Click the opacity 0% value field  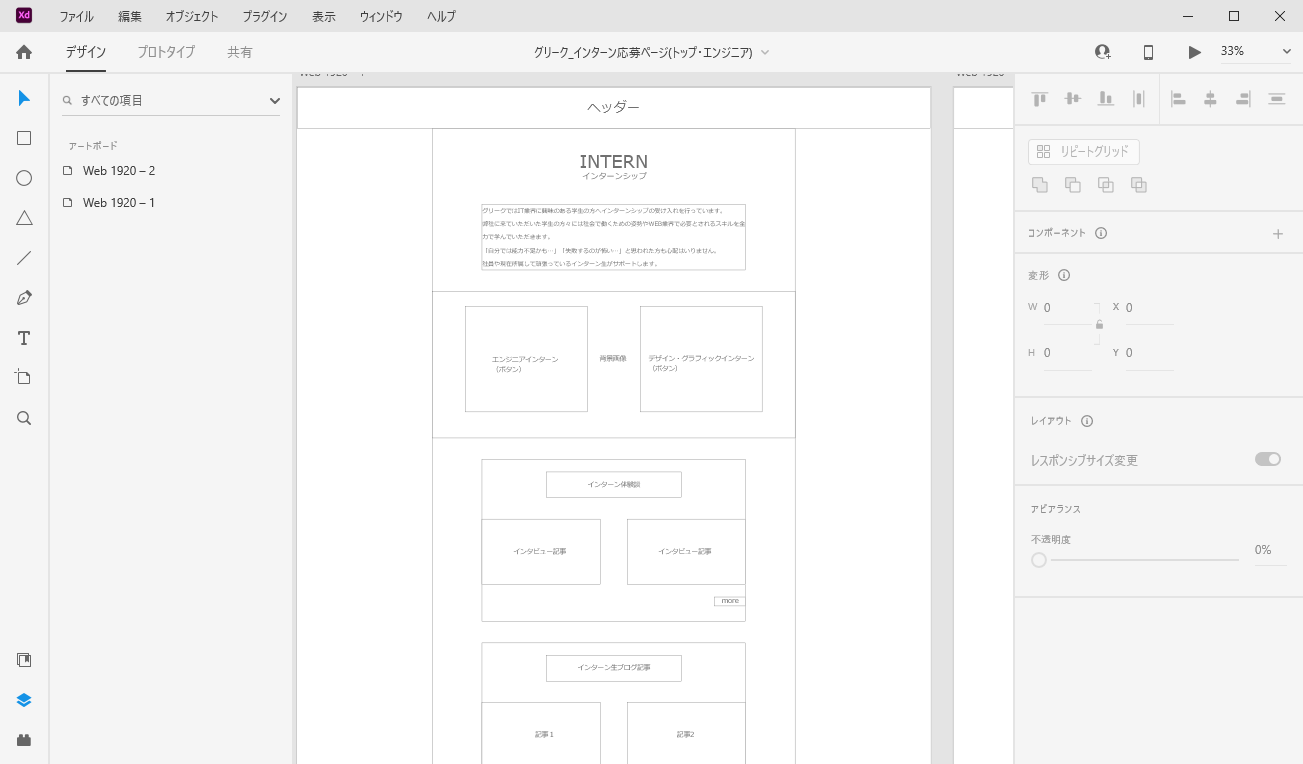(1270, 550)
